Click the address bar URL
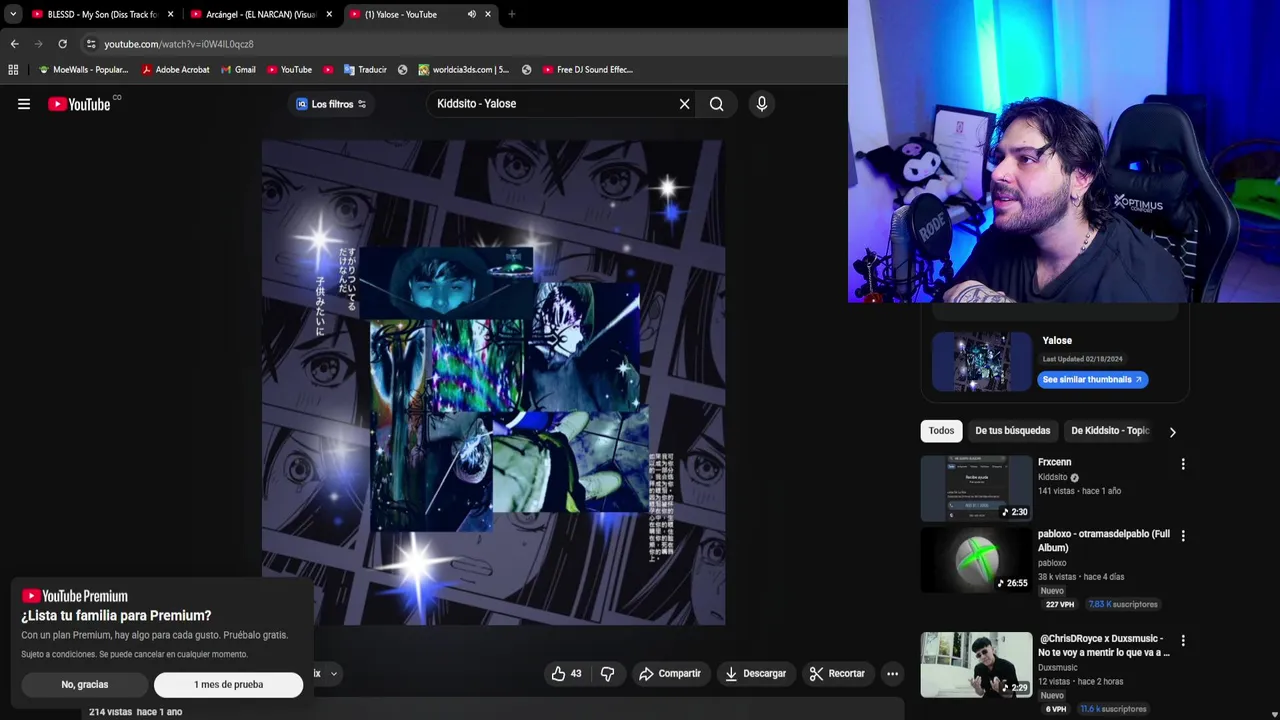1280x720 pixels. click(x=179, y=44)
